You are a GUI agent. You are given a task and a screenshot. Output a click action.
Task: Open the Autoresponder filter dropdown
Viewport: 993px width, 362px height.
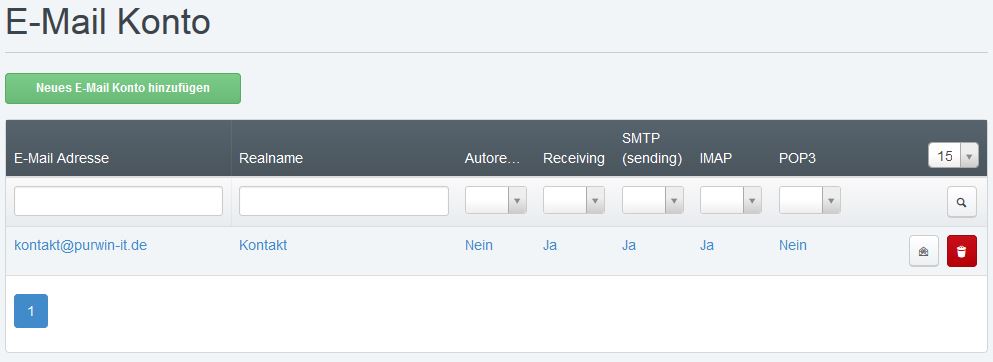(496, 200)
